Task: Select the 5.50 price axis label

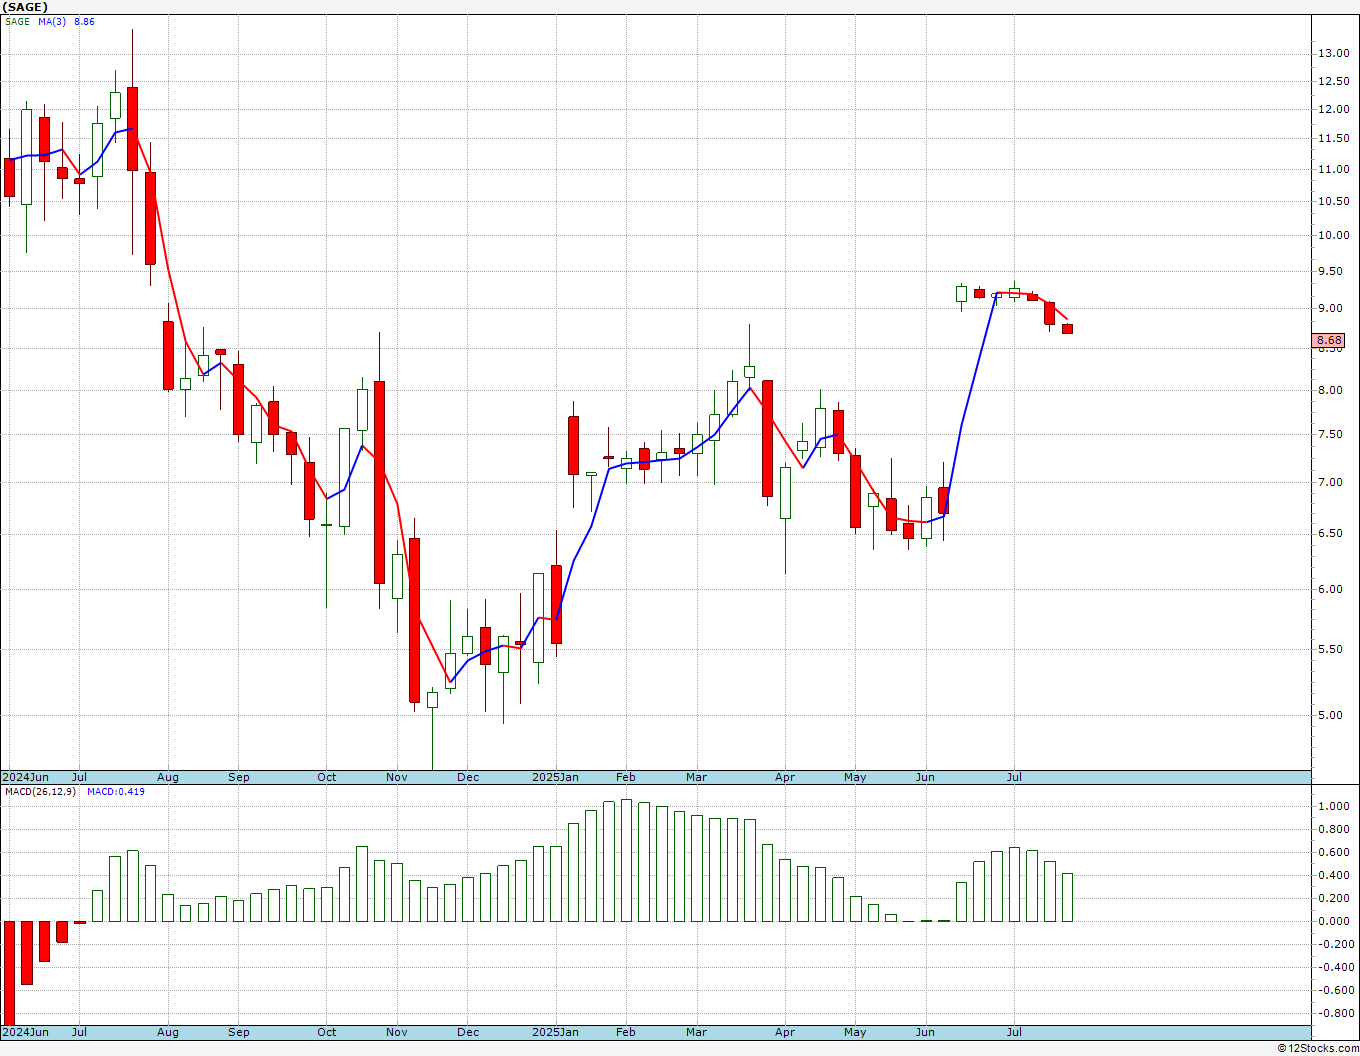Action: click(x=1330, y=649)
